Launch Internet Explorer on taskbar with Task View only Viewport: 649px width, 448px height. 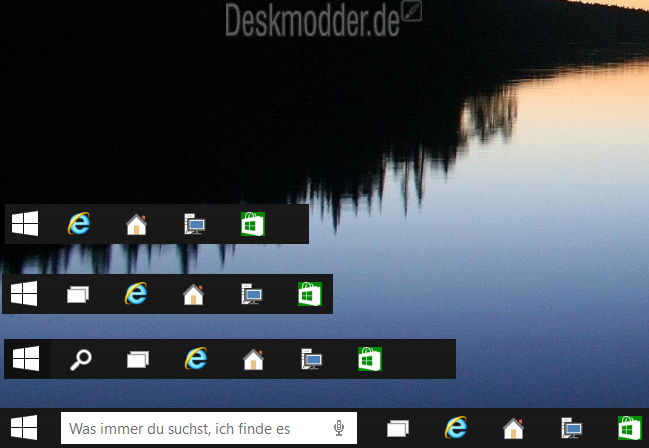[136, 294]
